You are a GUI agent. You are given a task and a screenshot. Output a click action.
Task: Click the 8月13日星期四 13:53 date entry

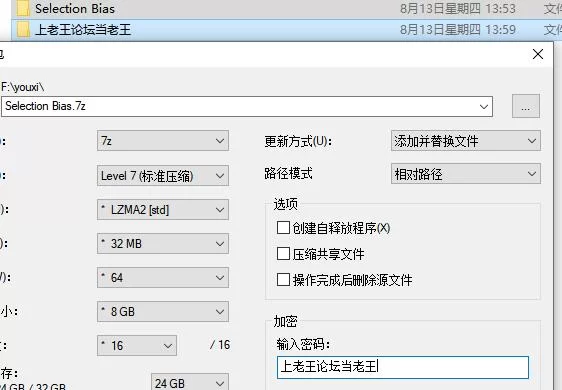[458, 9]
